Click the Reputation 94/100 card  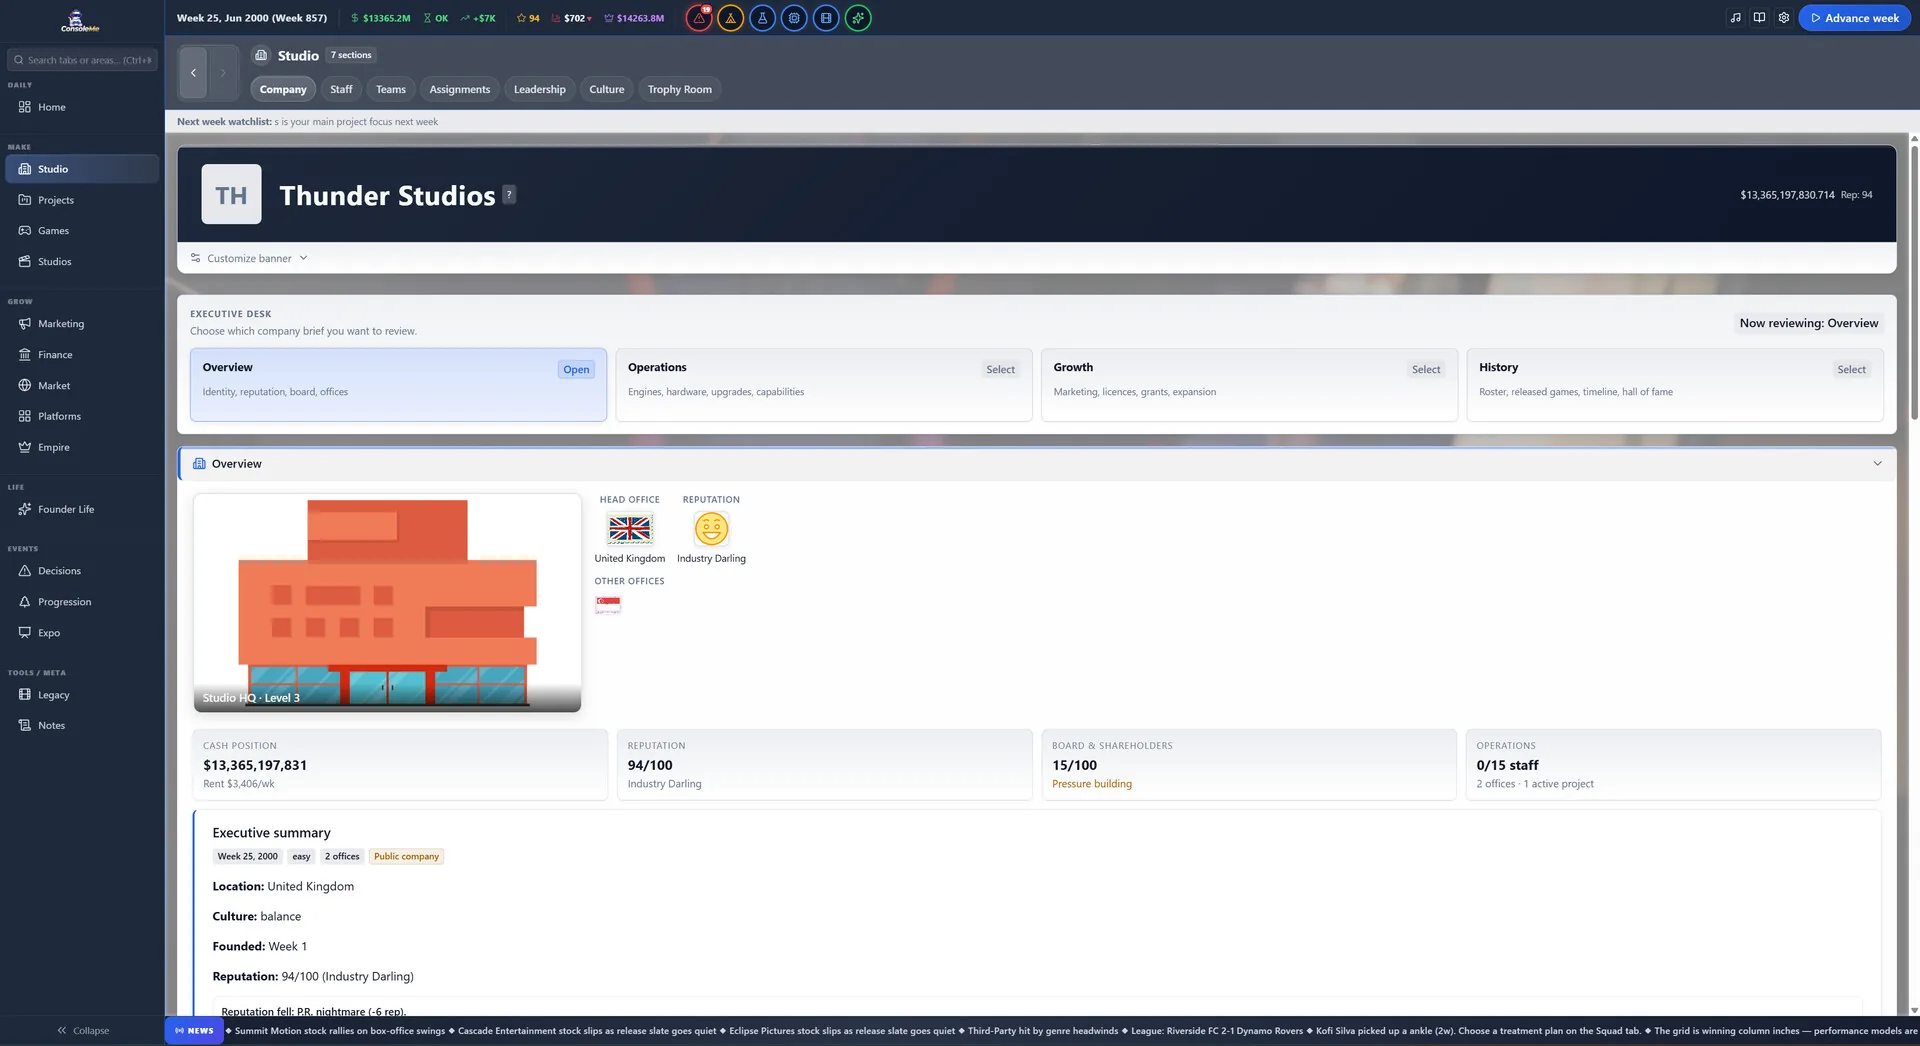point(824,765)
